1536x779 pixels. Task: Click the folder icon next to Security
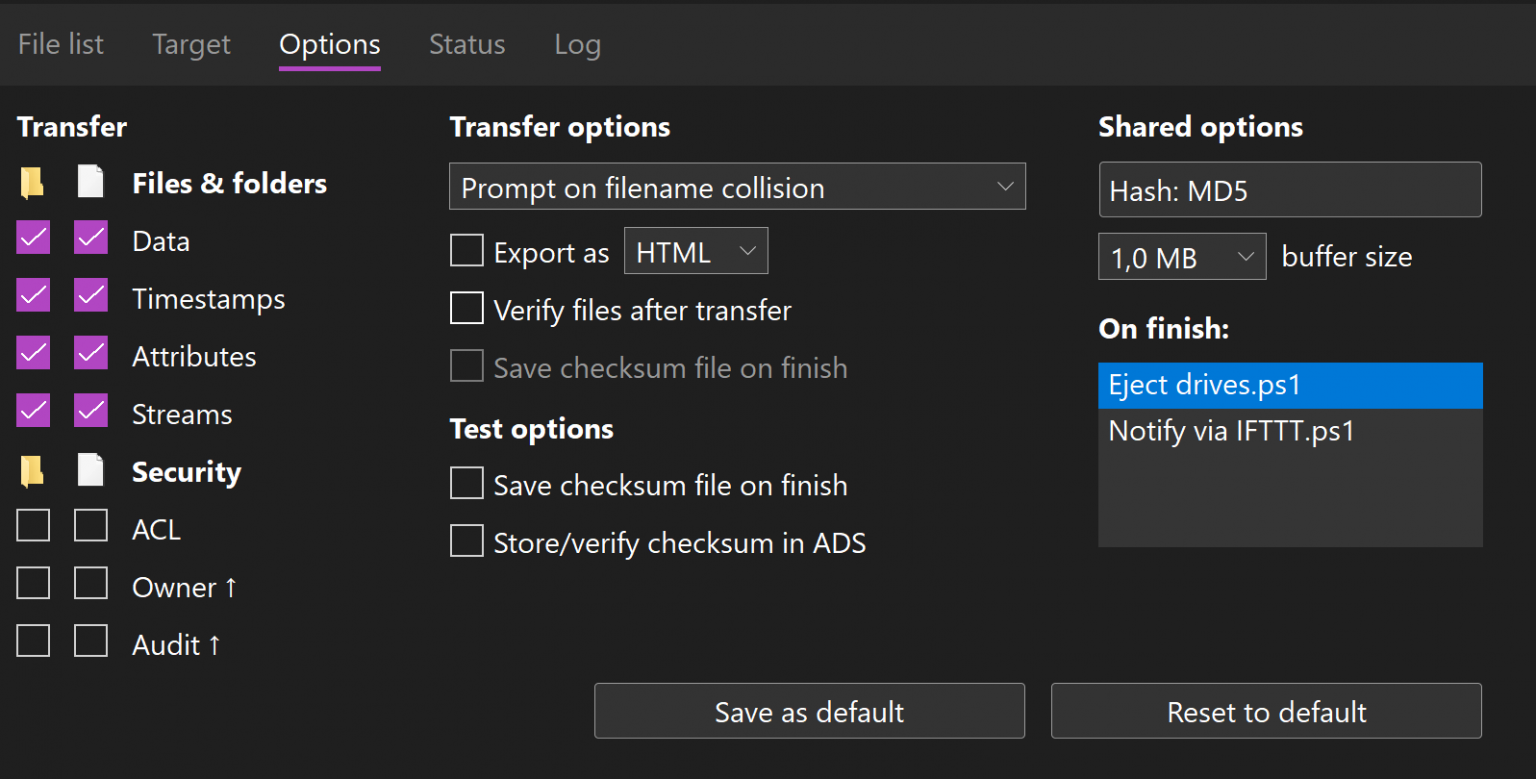click(x=32, y=471)
